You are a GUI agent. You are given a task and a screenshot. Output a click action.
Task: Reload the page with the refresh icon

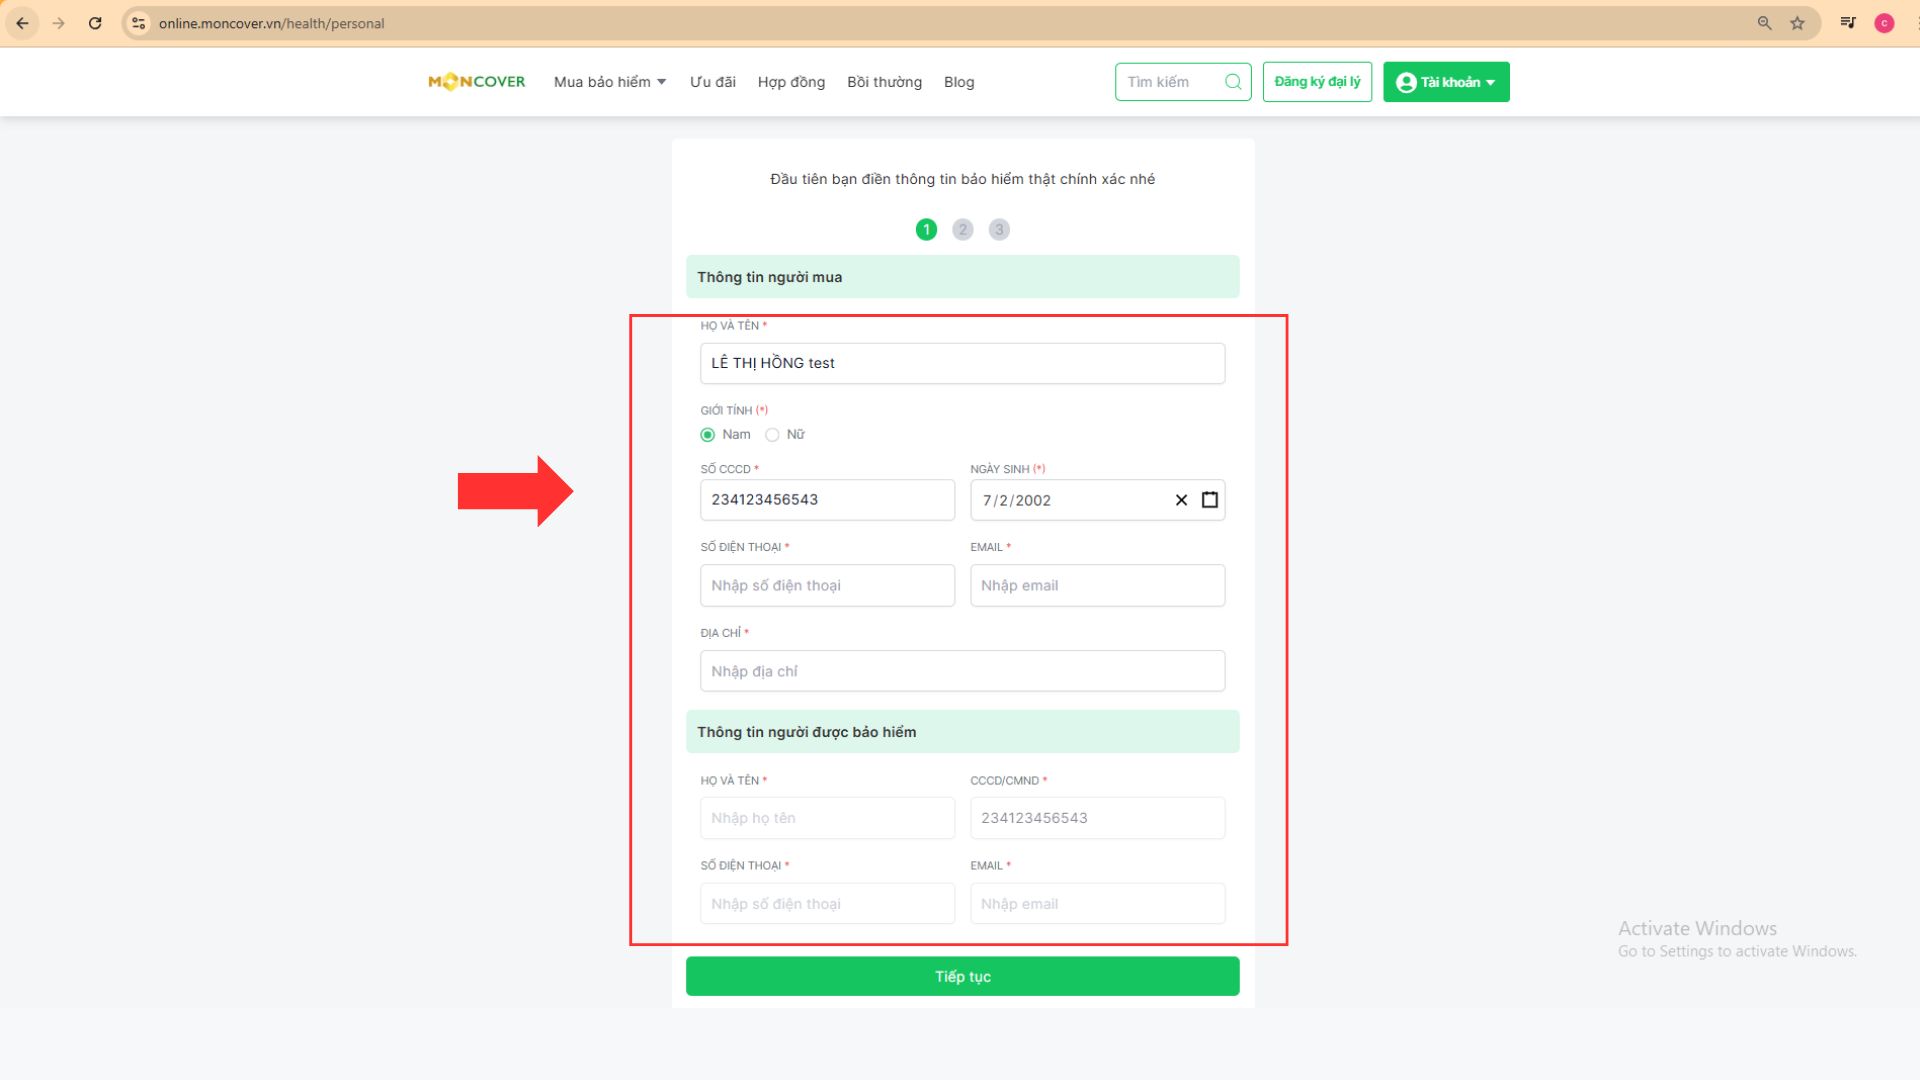[x=95, y=23]
